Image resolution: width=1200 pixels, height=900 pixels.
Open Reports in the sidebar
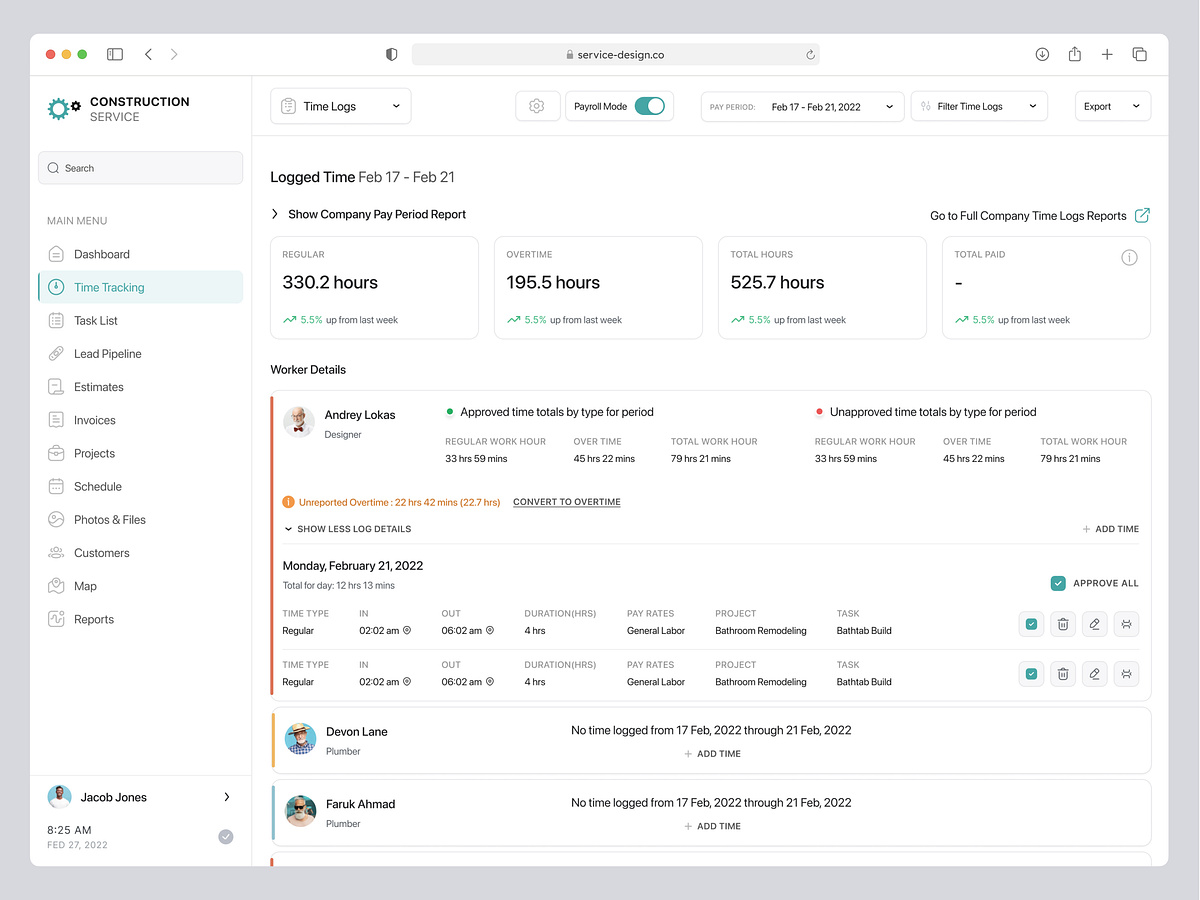(x=140, y=619)
